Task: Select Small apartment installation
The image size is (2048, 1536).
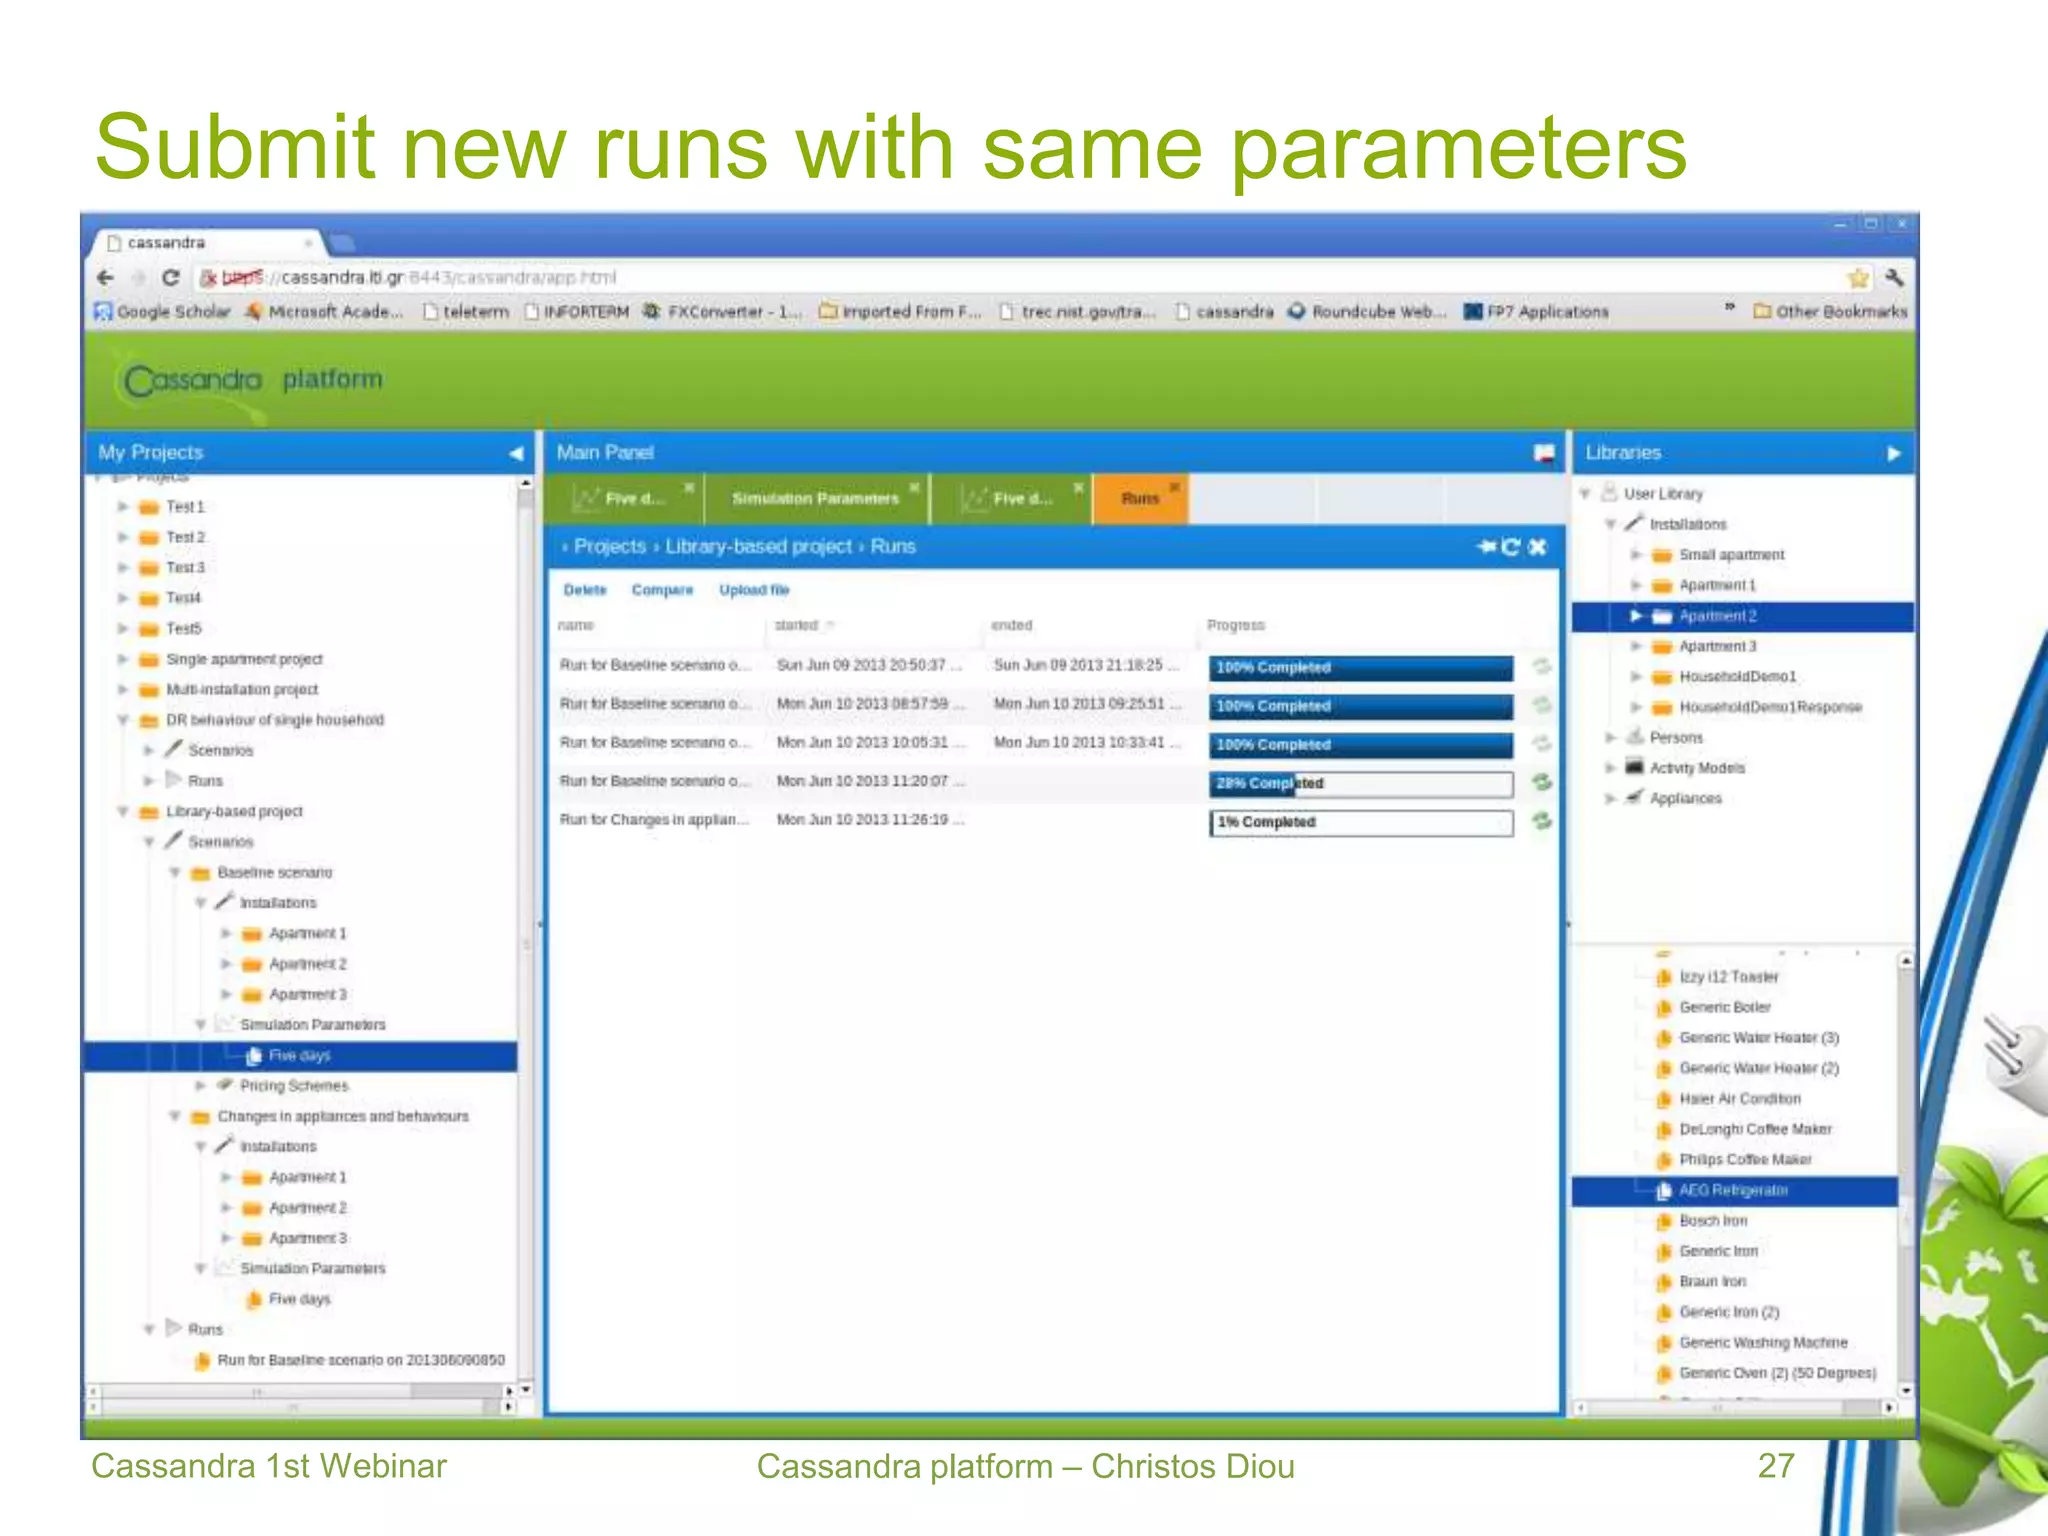Action: pyautogui.click(x=1731, y=555)
